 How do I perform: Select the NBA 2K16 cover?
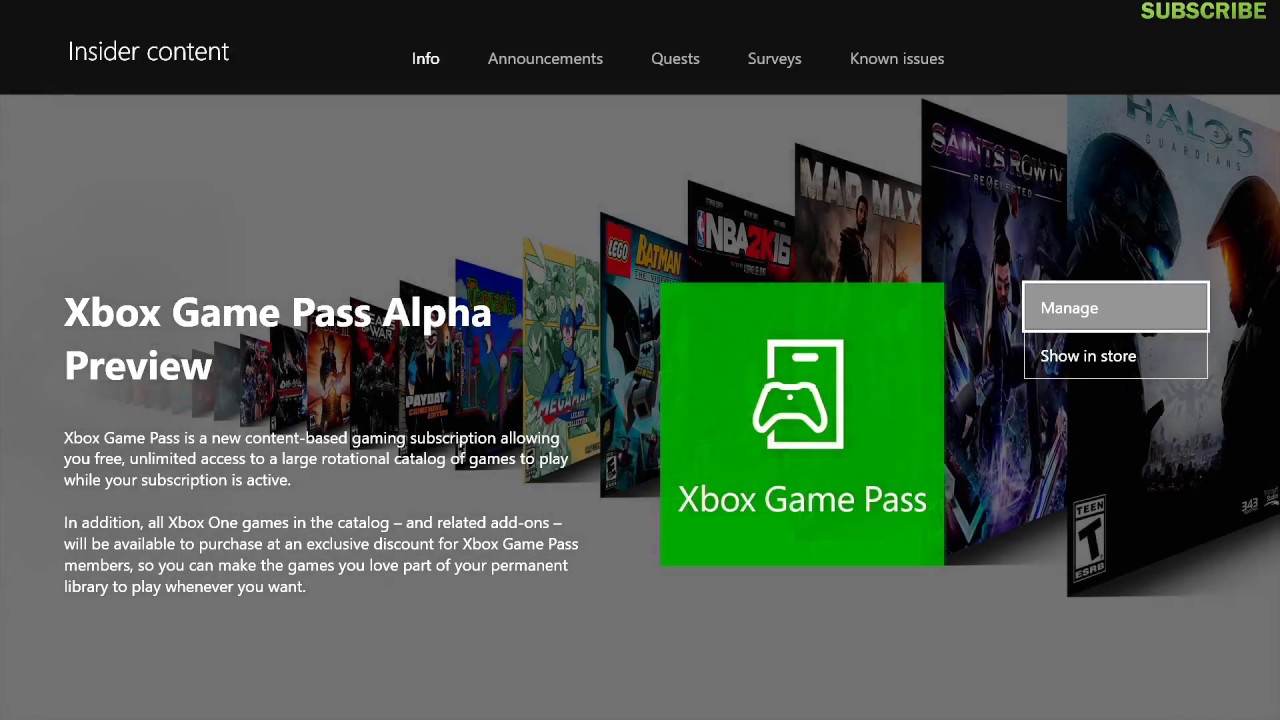741,232
